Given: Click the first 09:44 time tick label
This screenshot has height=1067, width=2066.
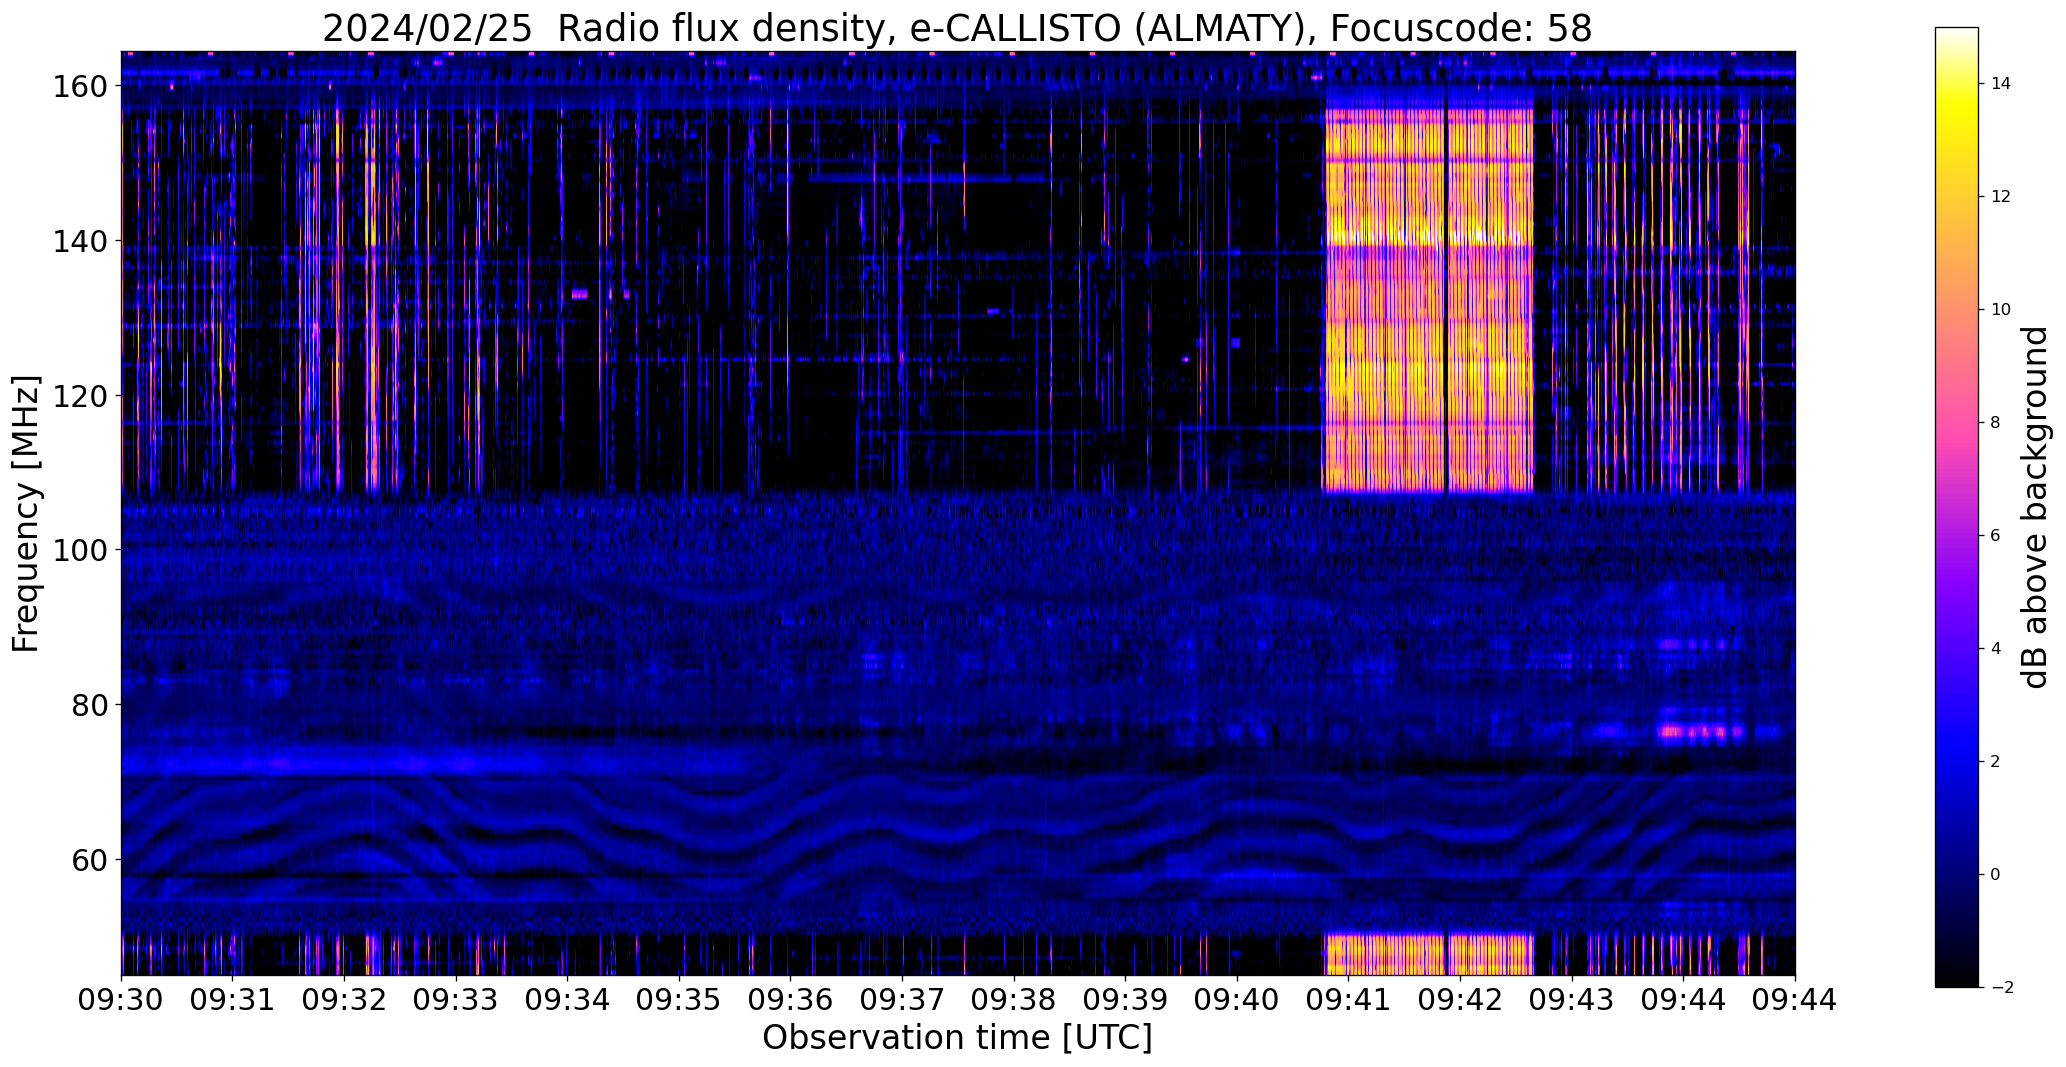Looking at the screenshot, I should (x=1684, y=999).
